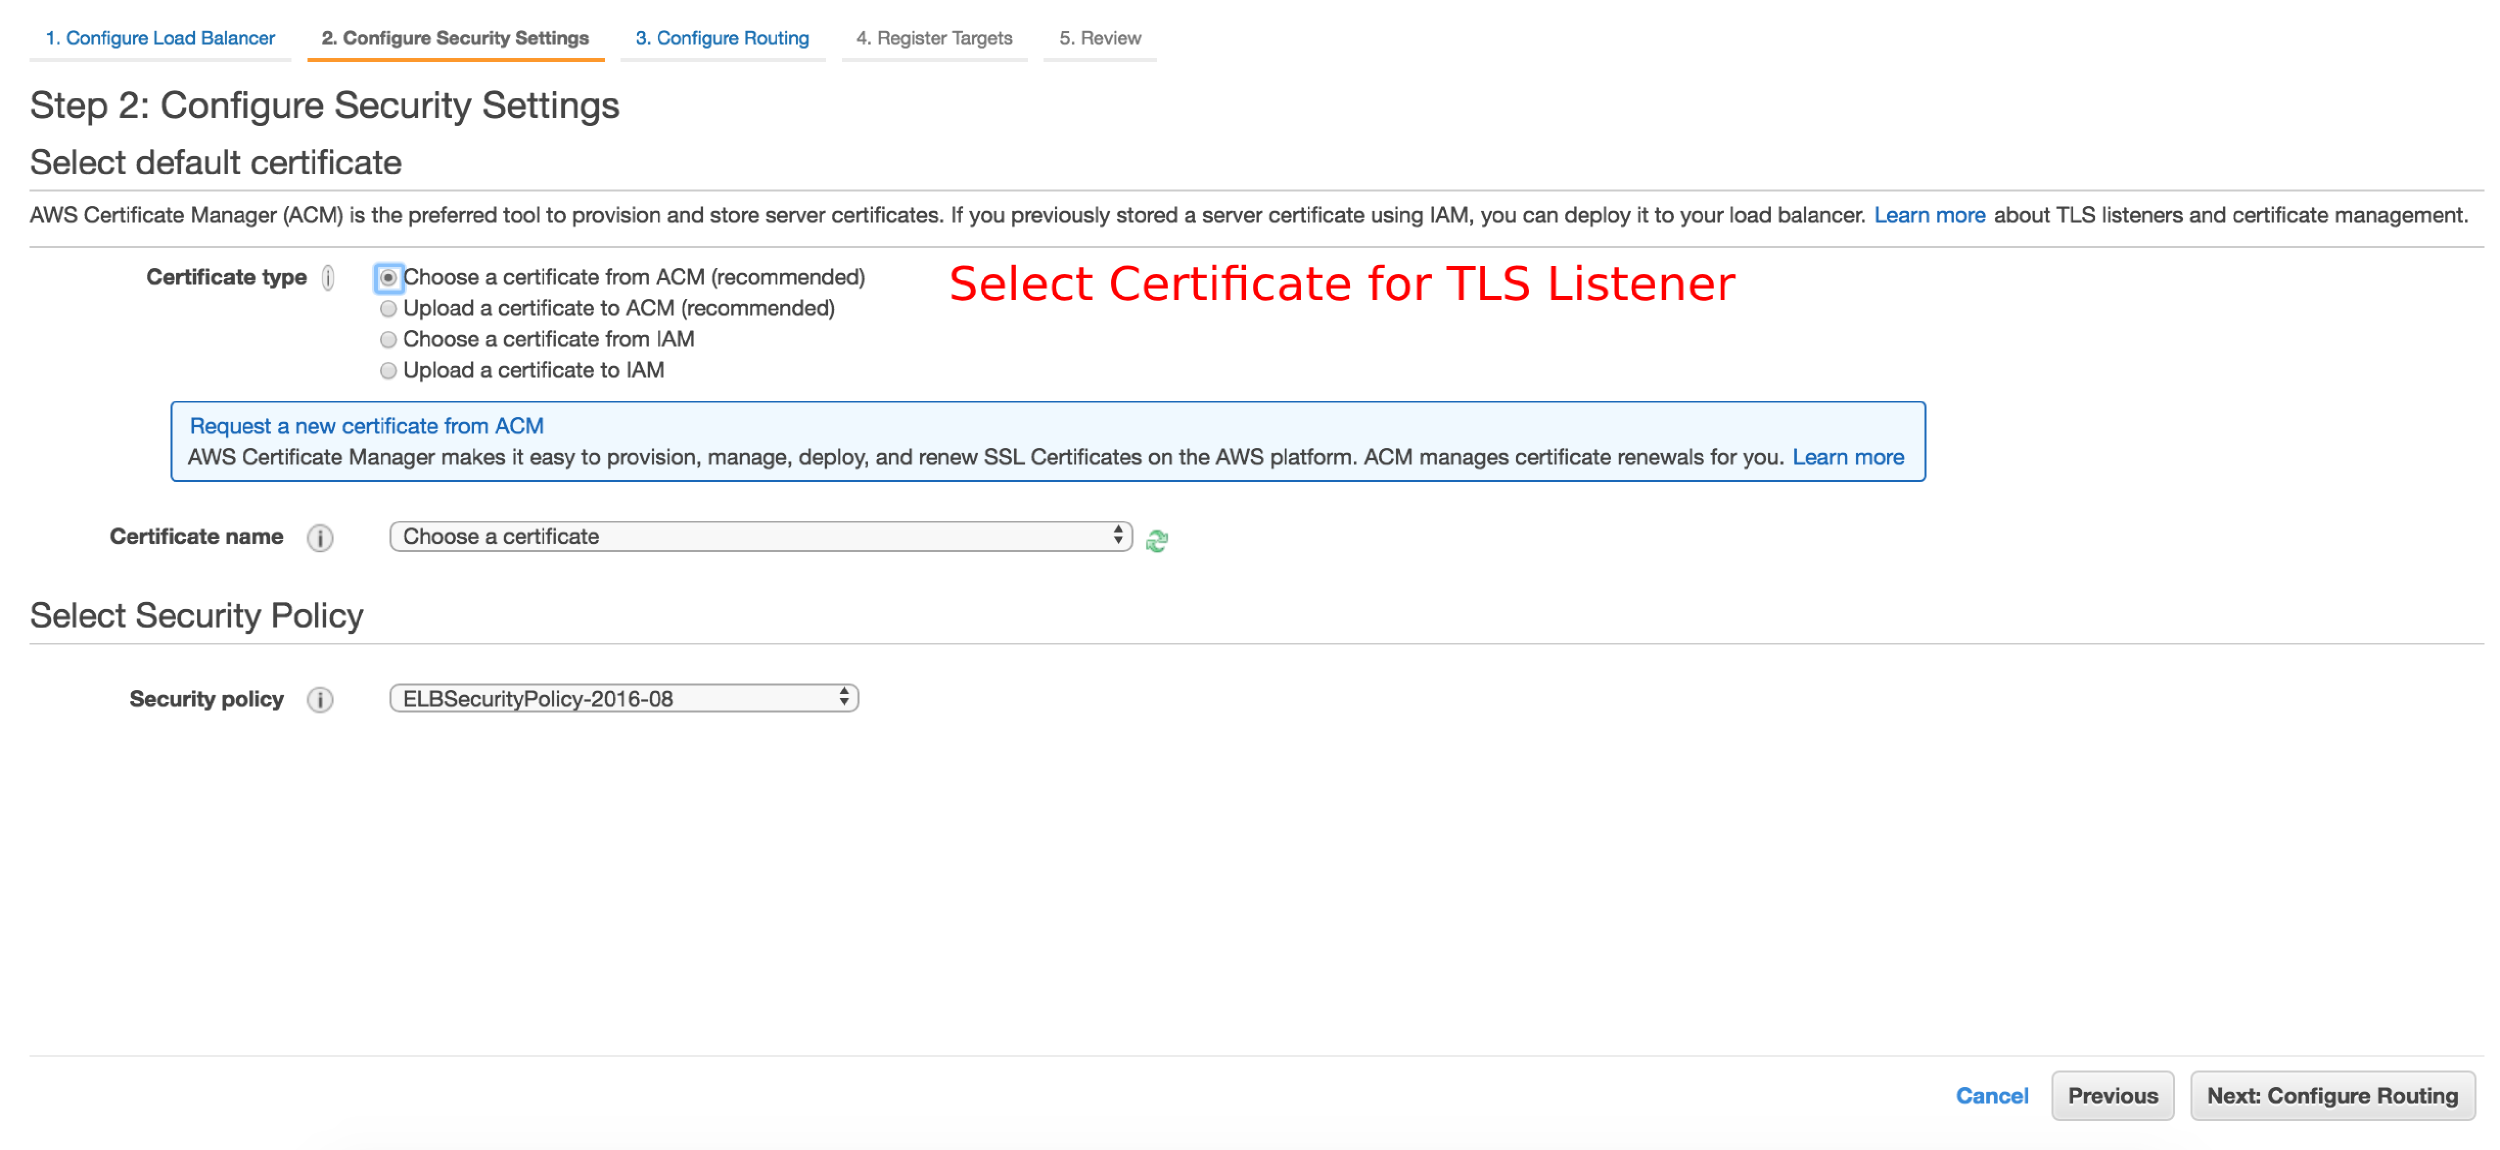Click the Cancel link
2500x1150 pixels.
[x=1992, y=1096]
